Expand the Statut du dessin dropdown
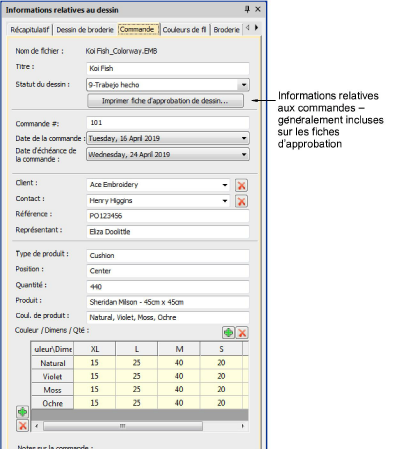This screenshot has width=397, height=449. click(244, 85)
